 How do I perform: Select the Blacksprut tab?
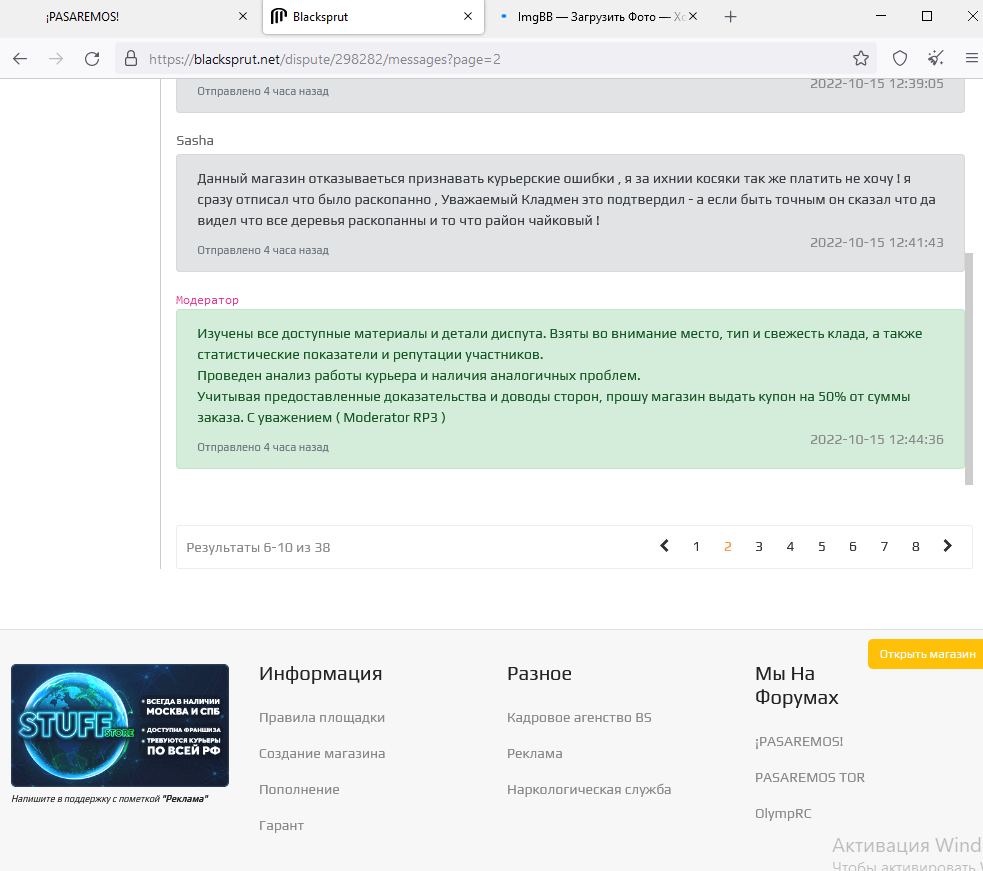[x=373, y=17]
